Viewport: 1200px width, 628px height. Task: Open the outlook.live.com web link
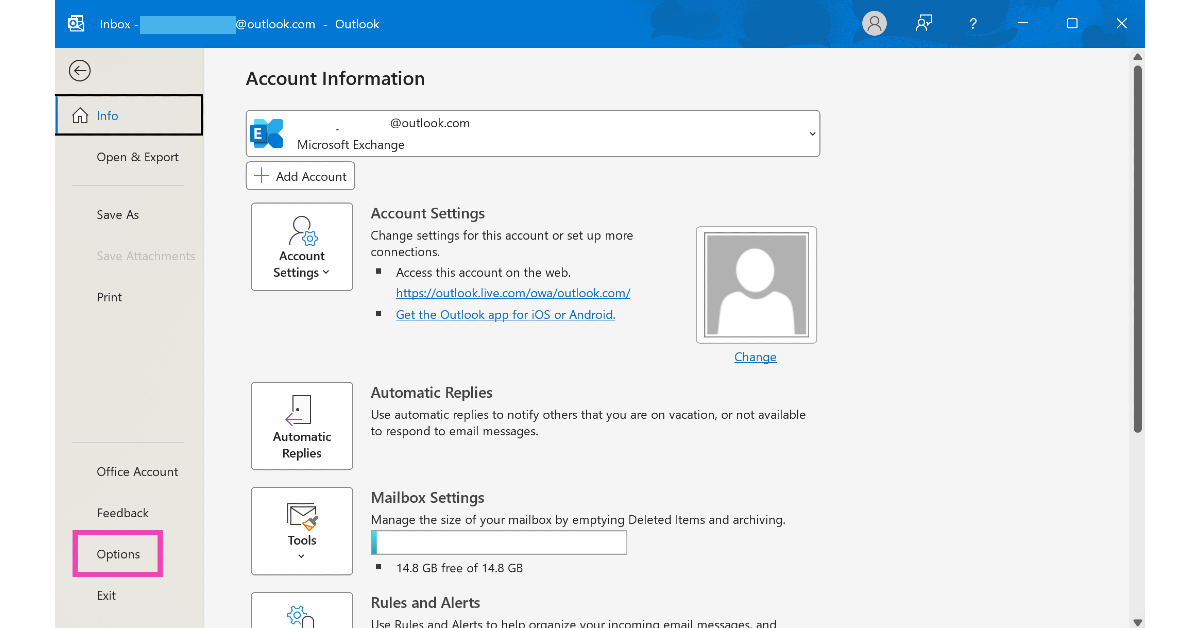point(513,293)
